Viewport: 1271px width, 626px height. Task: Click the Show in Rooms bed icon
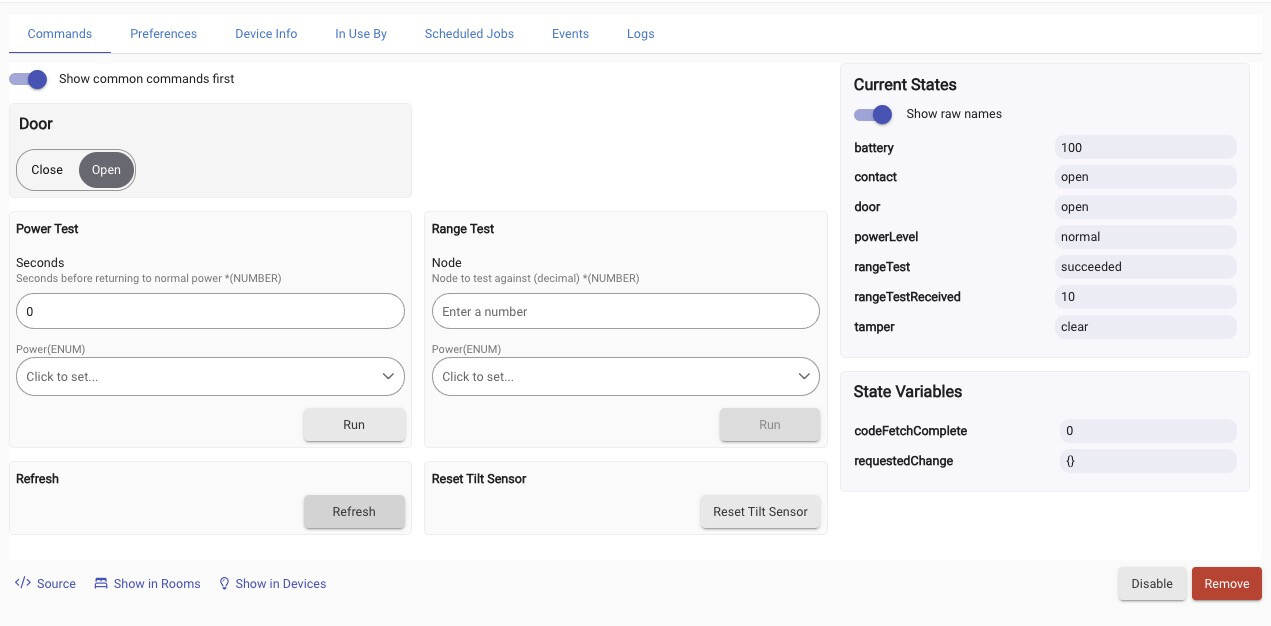pyautogui.click(x=101, y=583)
